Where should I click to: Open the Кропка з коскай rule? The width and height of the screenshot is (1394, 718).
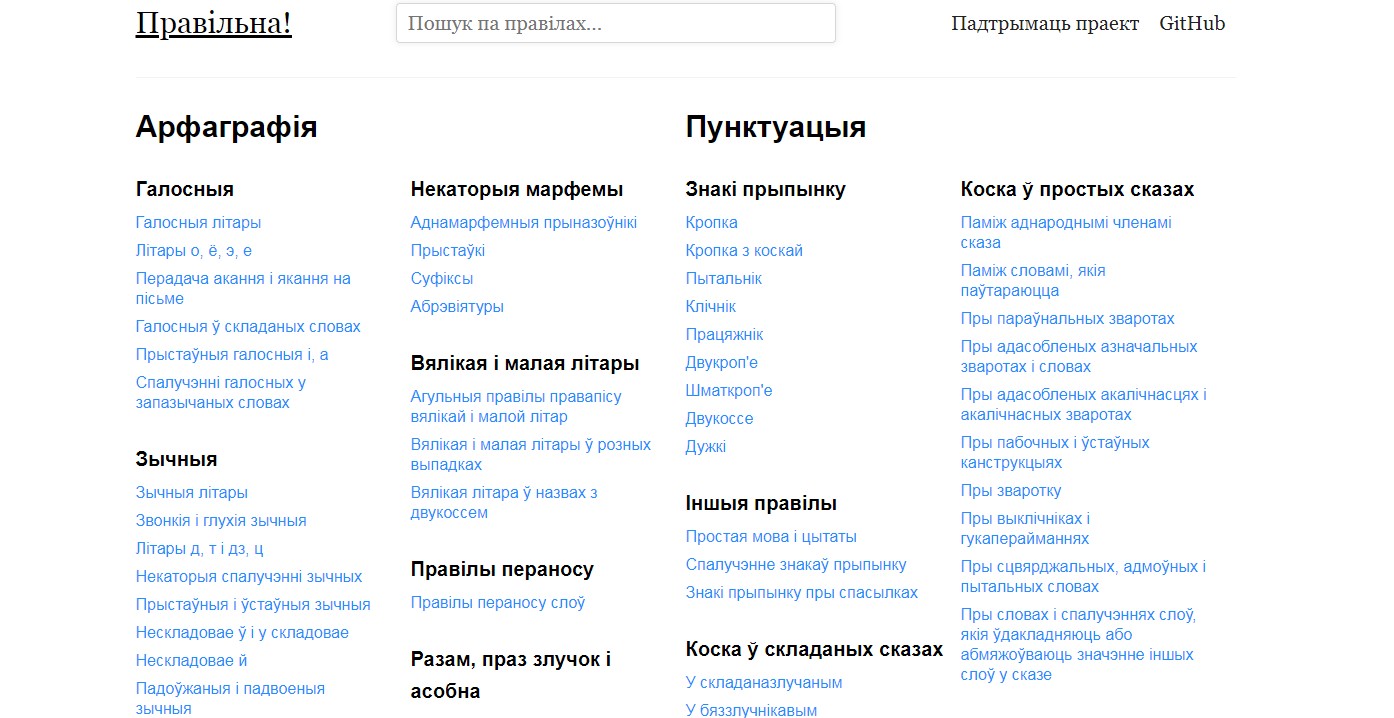(743, 251)
